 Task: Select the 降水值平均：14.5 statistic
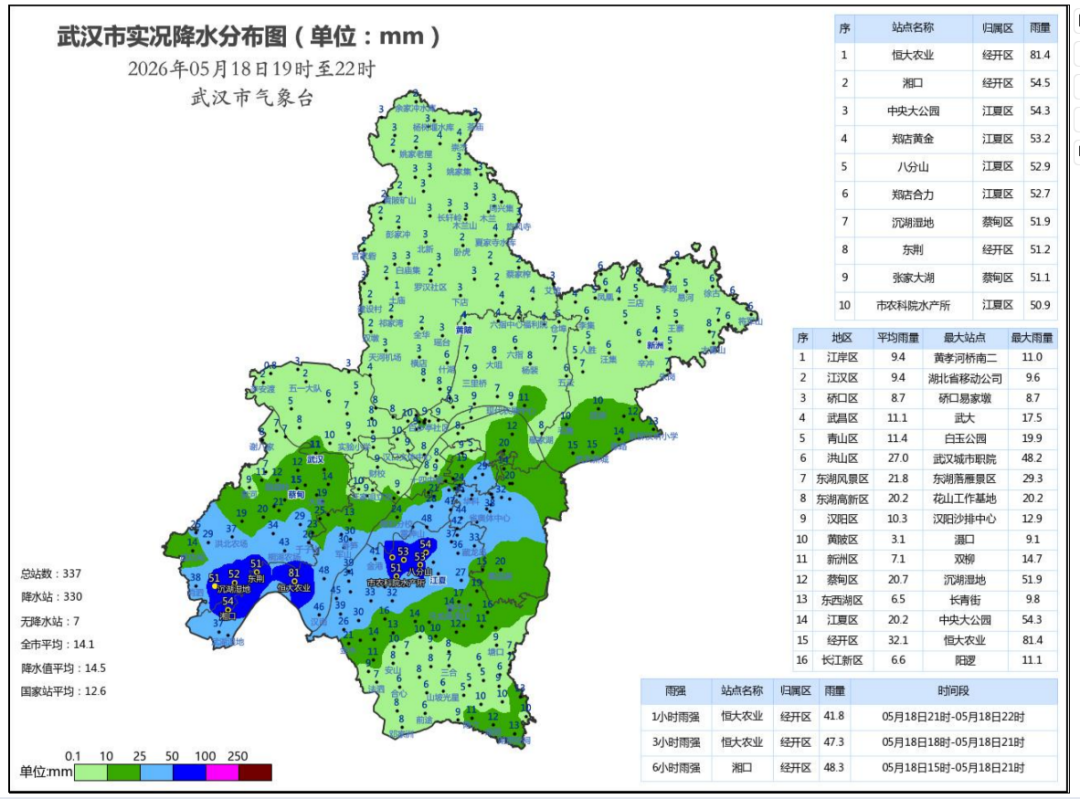[63, 668]
